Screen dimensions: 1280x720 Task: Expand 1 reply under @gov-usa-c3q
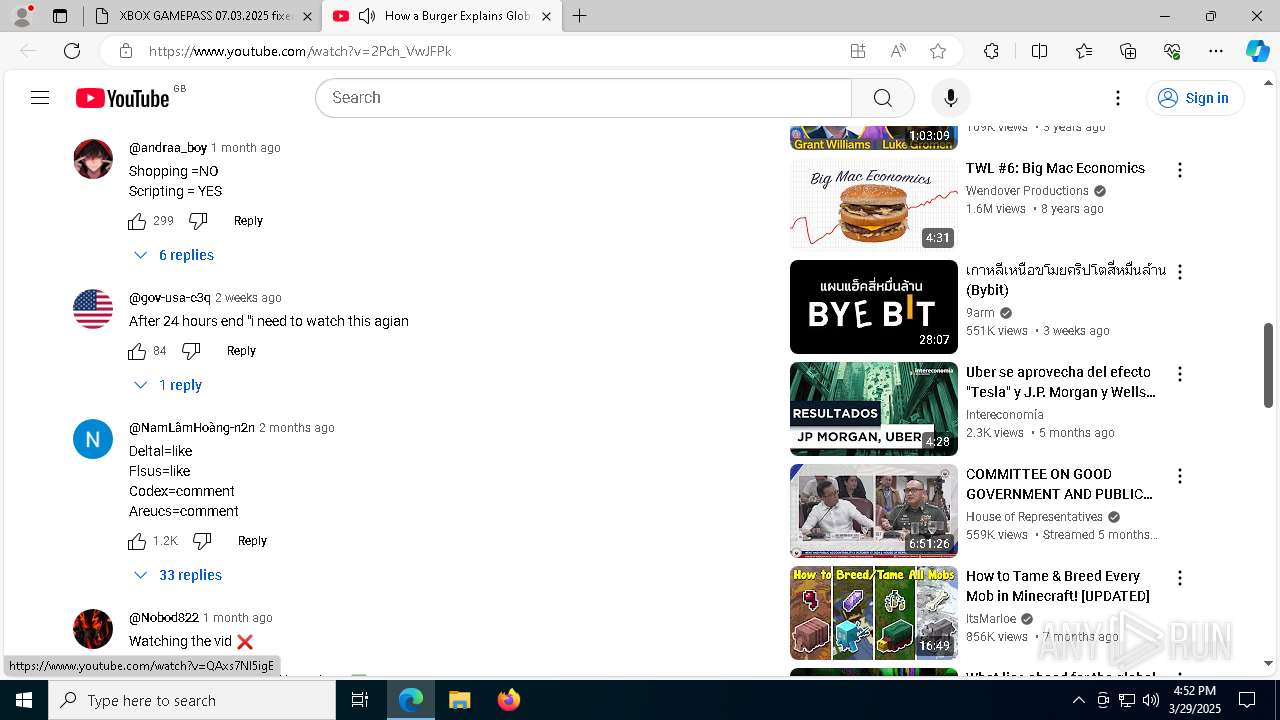[x=168, y=385]
